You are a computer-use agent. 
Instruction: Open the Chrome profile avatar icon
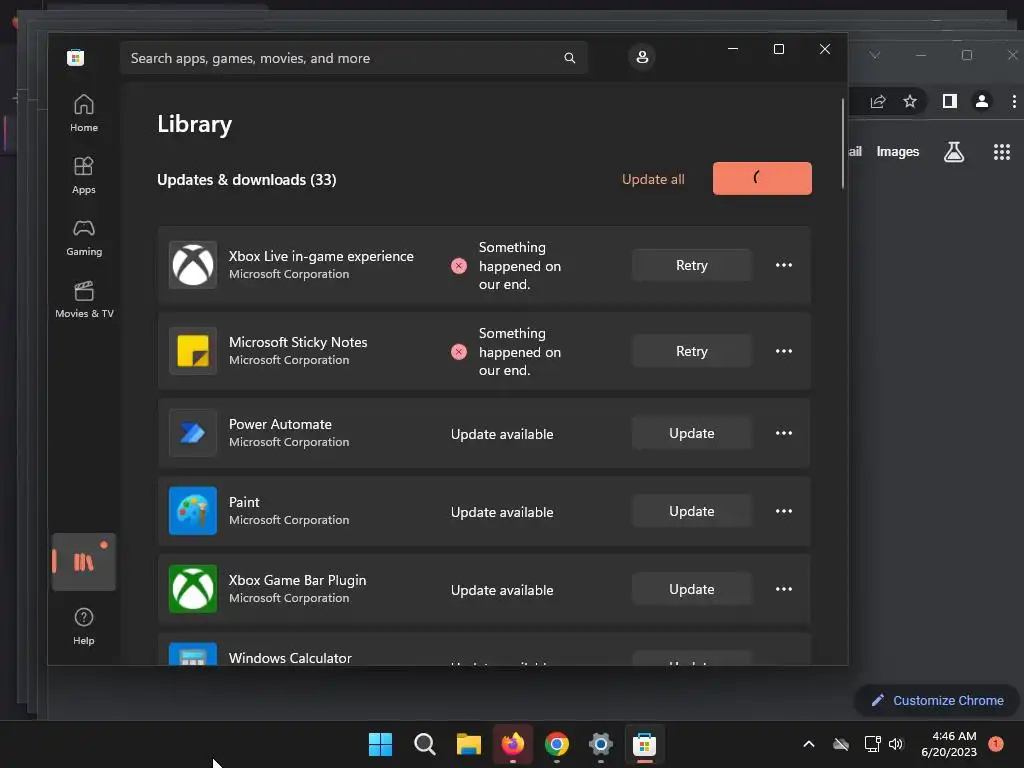(x=982, y=101)
